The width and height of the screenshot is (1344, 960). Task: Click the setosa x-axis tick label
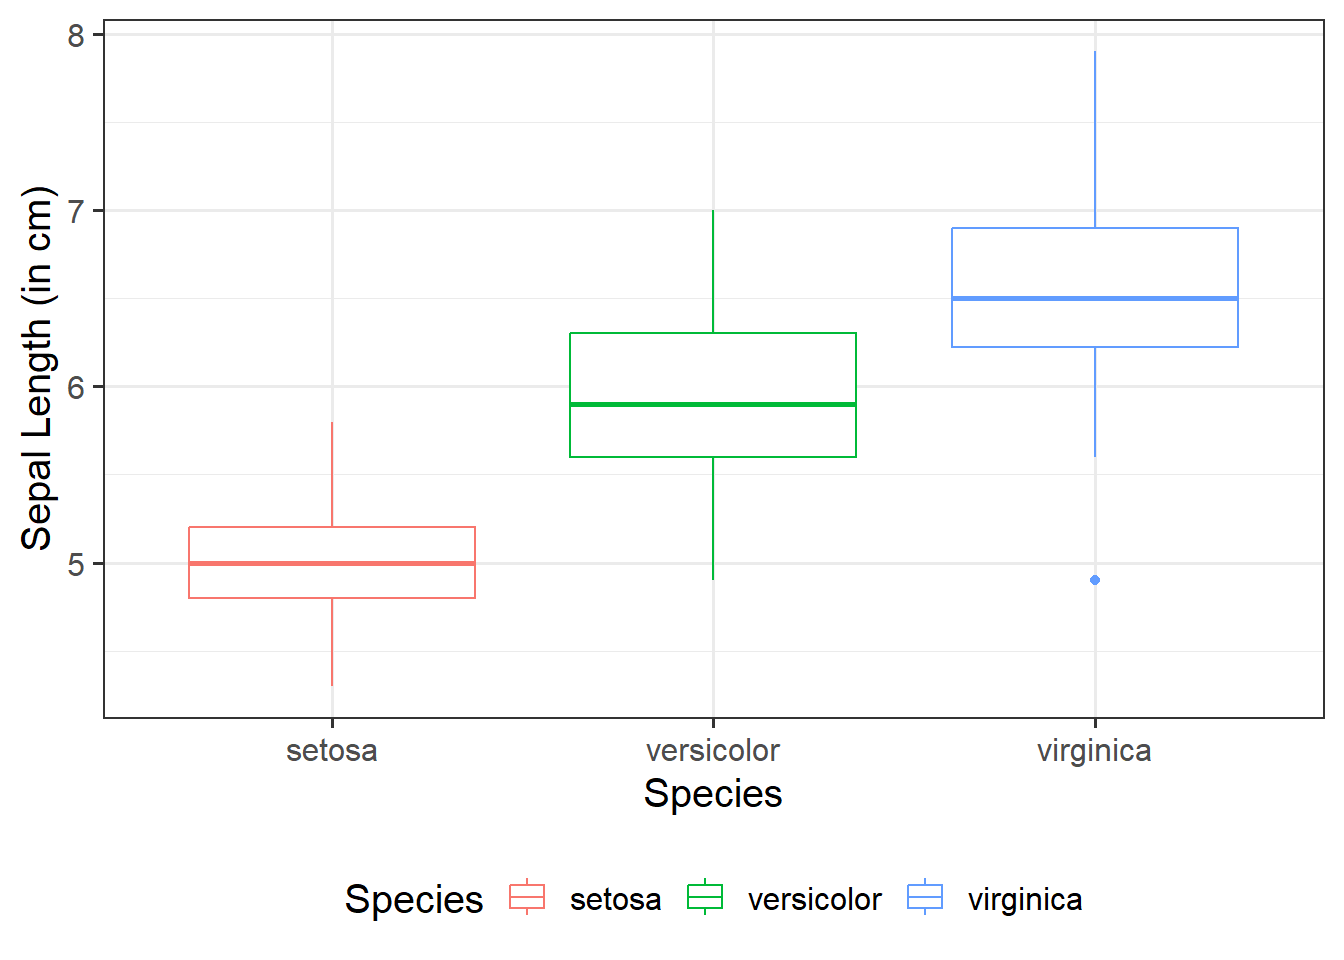332,750
